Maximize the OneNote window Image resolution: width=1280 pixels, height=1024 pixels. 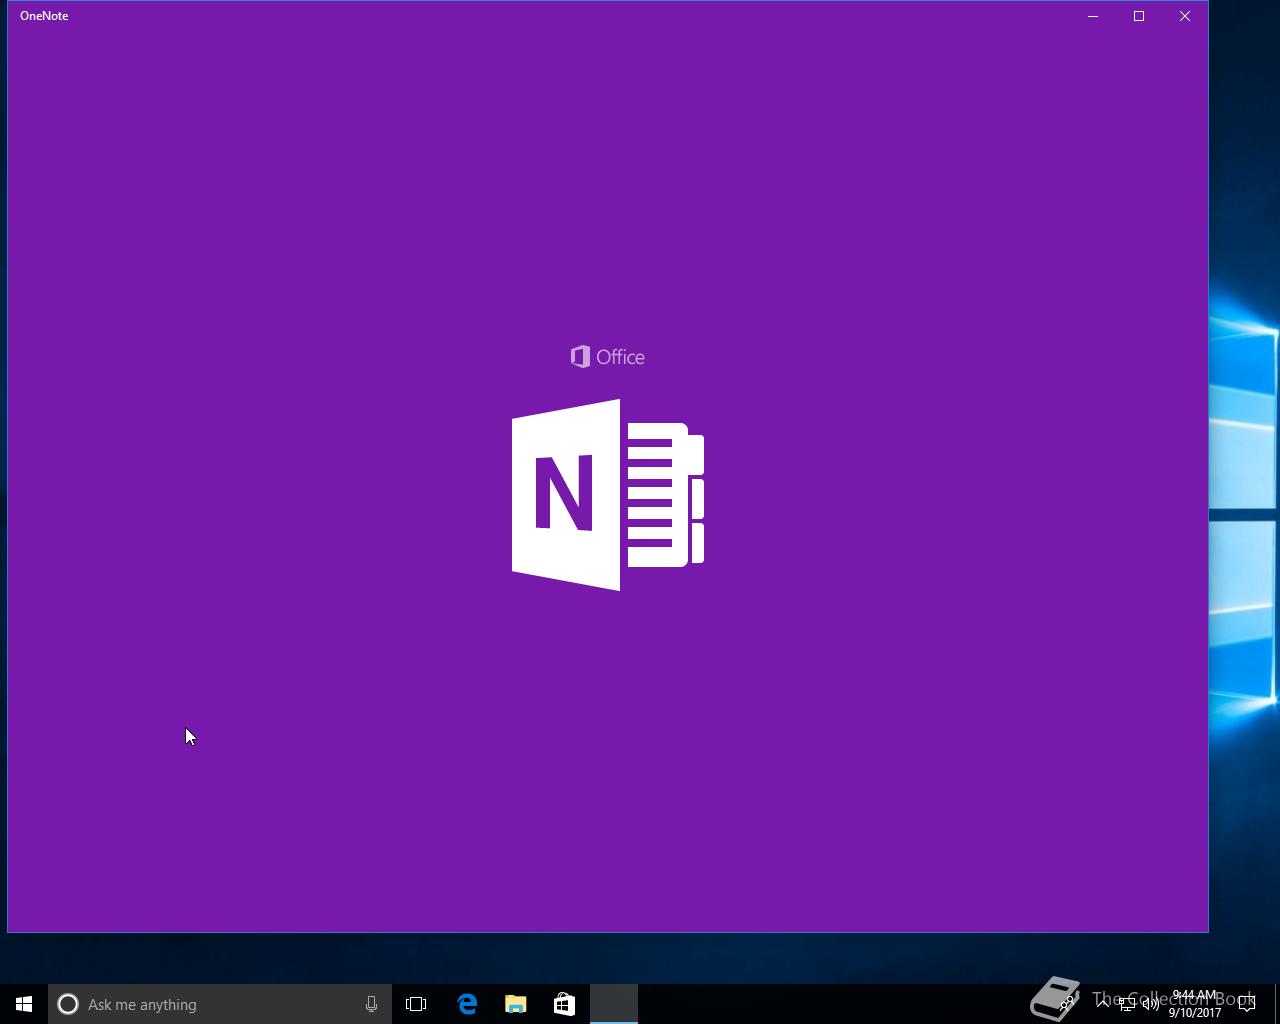(x=1139, y=16)
